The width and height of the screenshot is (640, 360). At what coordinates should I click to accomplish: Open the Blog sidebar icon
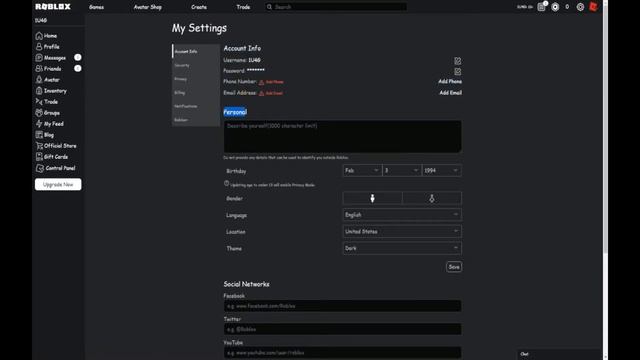(39, 135)
